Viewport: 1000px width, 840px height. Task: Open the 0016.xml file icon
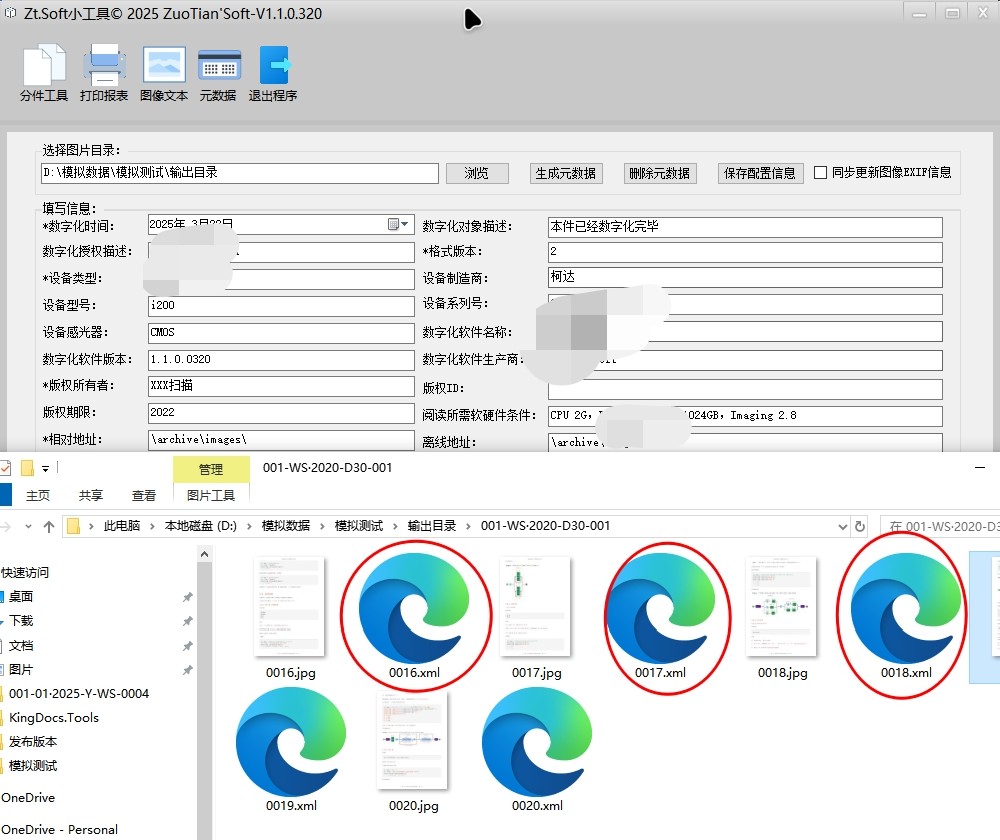click(x=415, y=610)
